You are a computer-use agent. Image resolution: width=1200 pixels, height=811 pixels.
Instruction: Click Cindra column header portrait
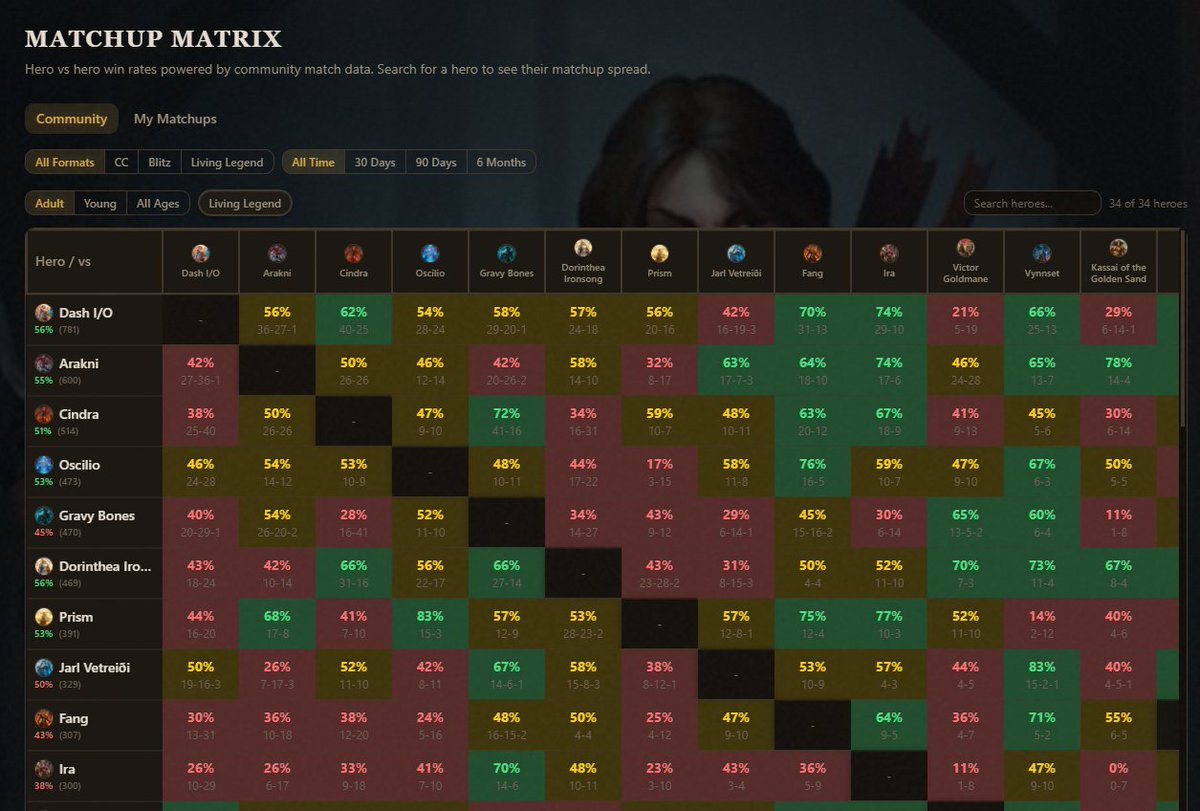pos(354,253)
